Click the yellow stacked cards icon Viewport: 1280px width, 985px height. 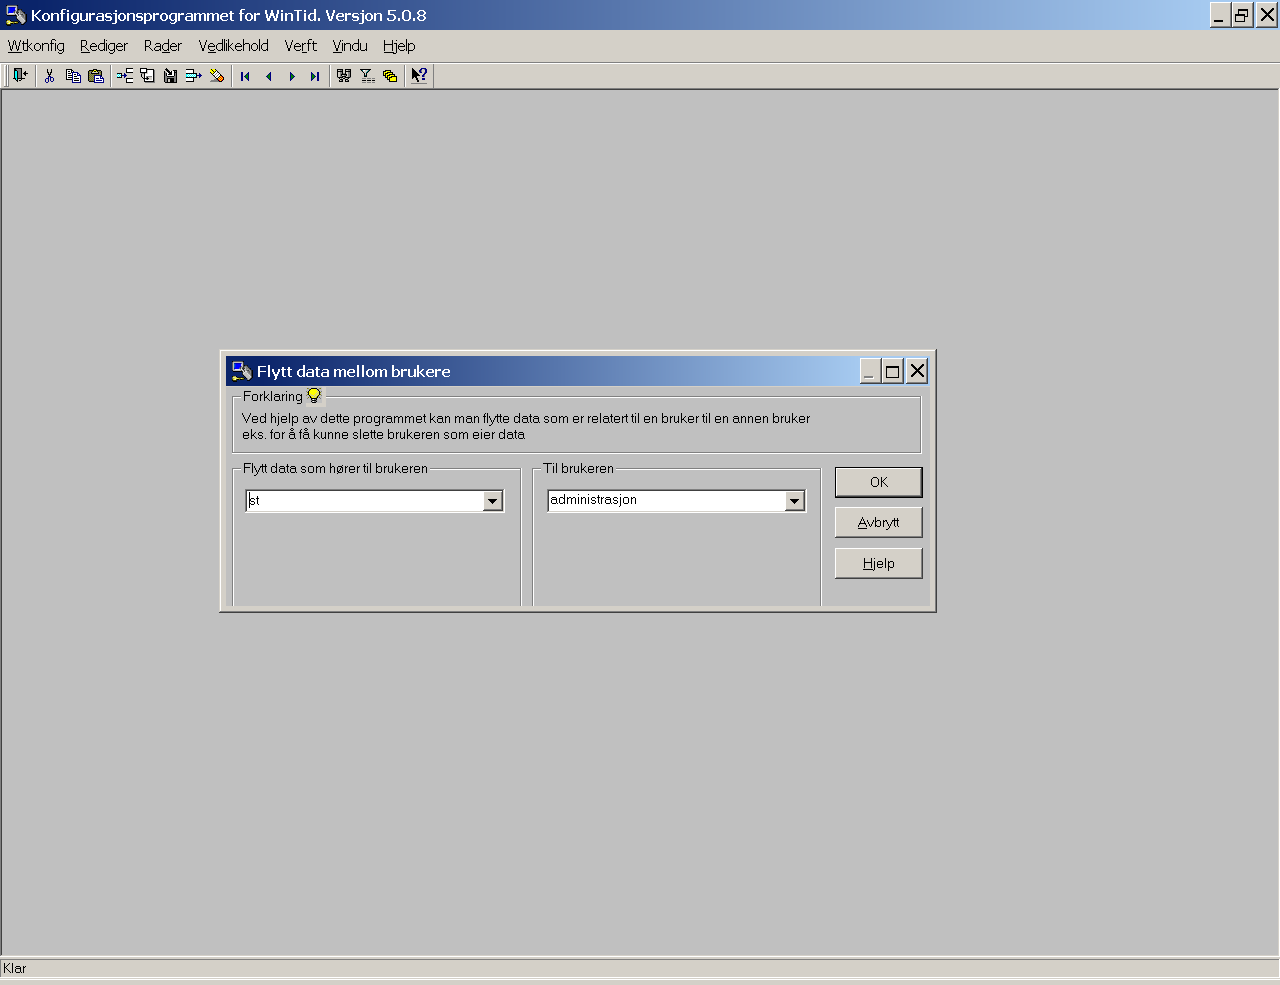click(x=390, y=75)
